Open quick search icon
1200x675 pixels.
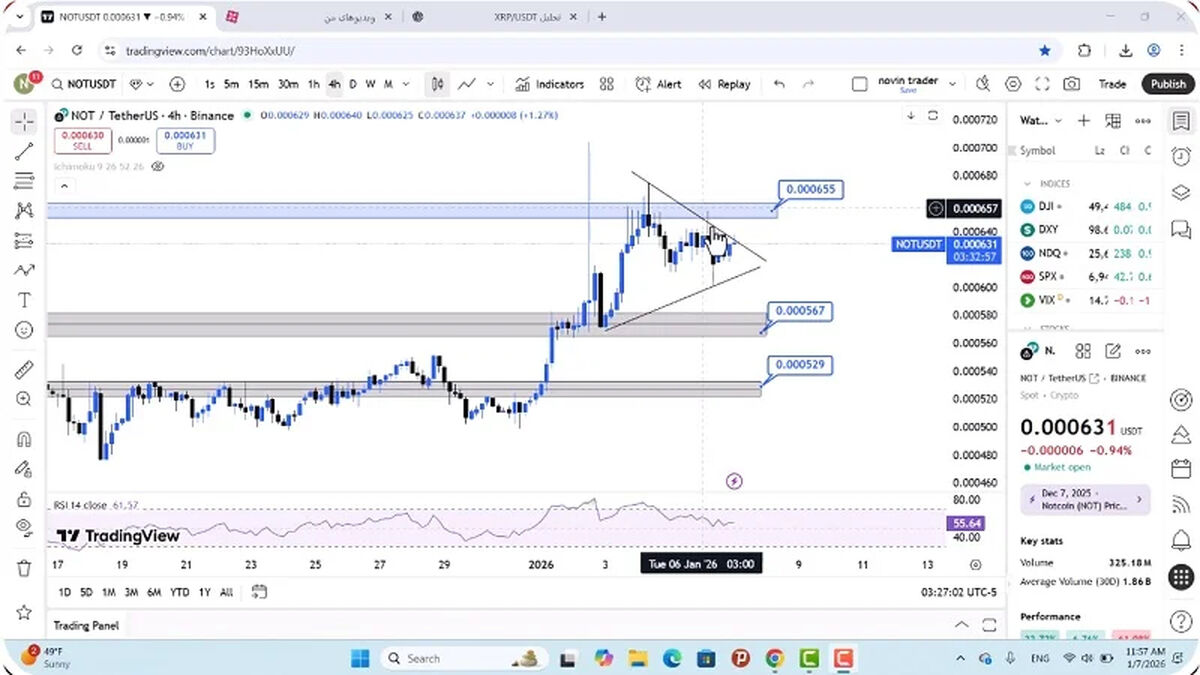(x=984, y=84)
